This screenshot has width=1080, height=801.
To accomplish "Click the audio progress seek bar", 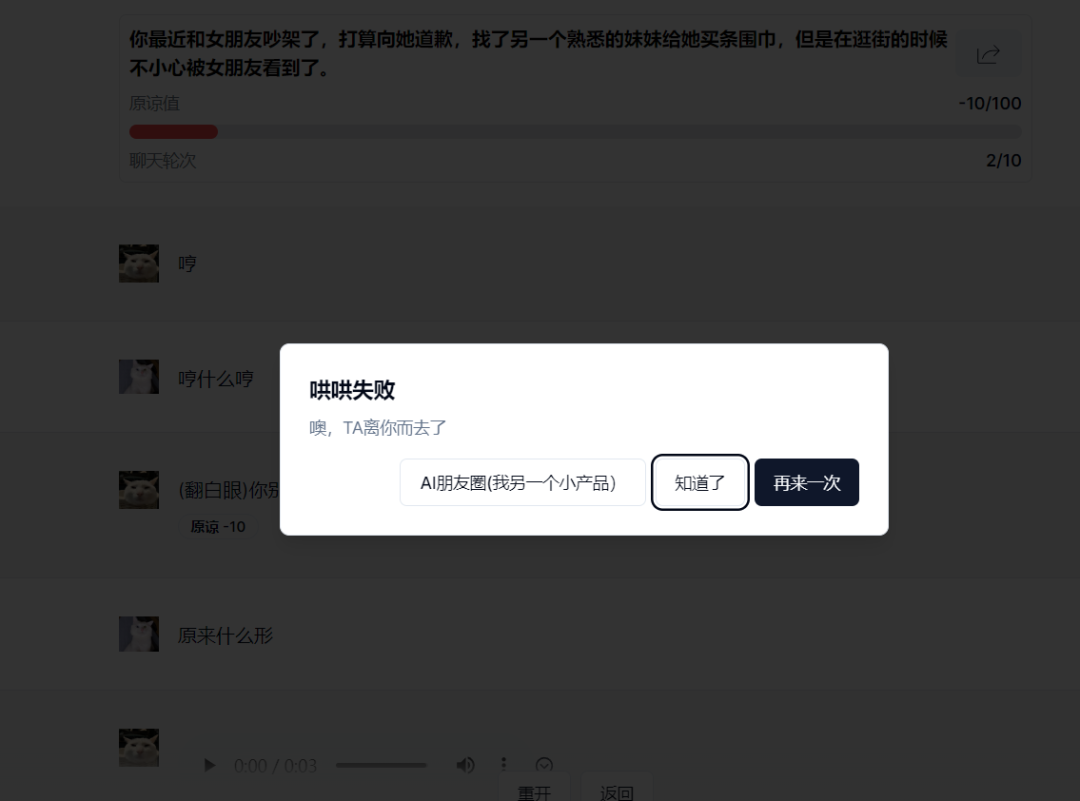I will [x=381, y=766].
